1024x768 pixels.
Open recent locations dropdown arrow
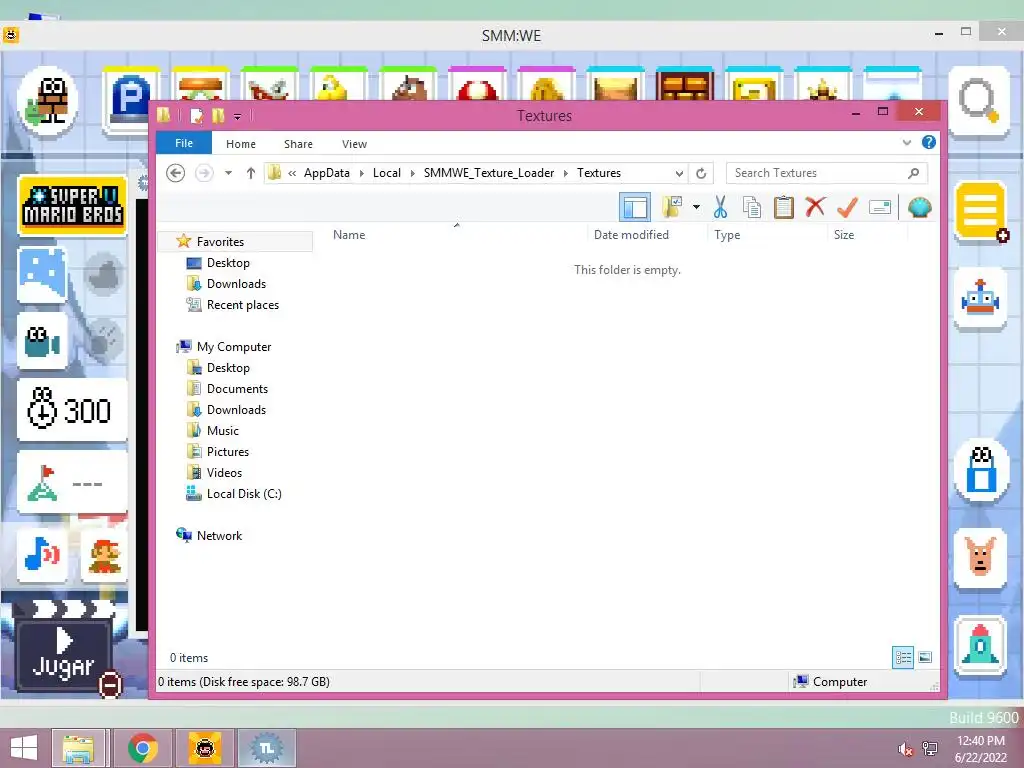click(x=228, y=173)
